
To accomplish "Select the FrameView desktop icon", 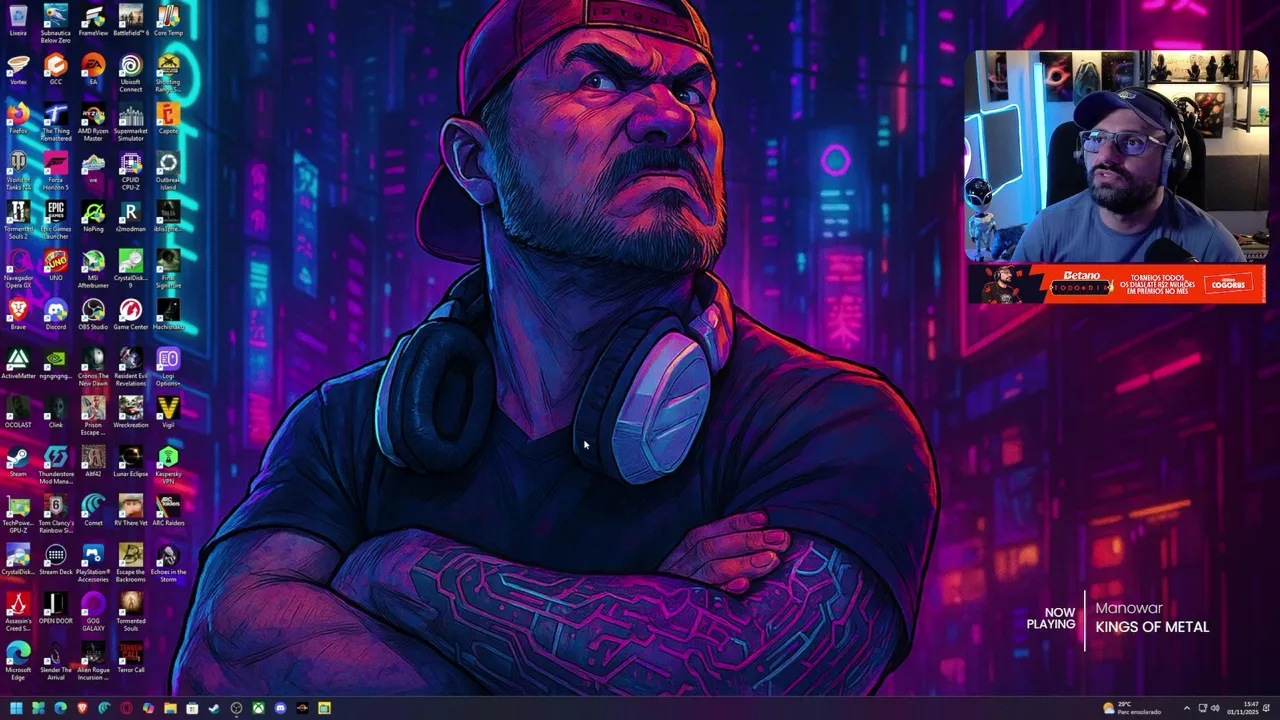I will pos(93,21).
